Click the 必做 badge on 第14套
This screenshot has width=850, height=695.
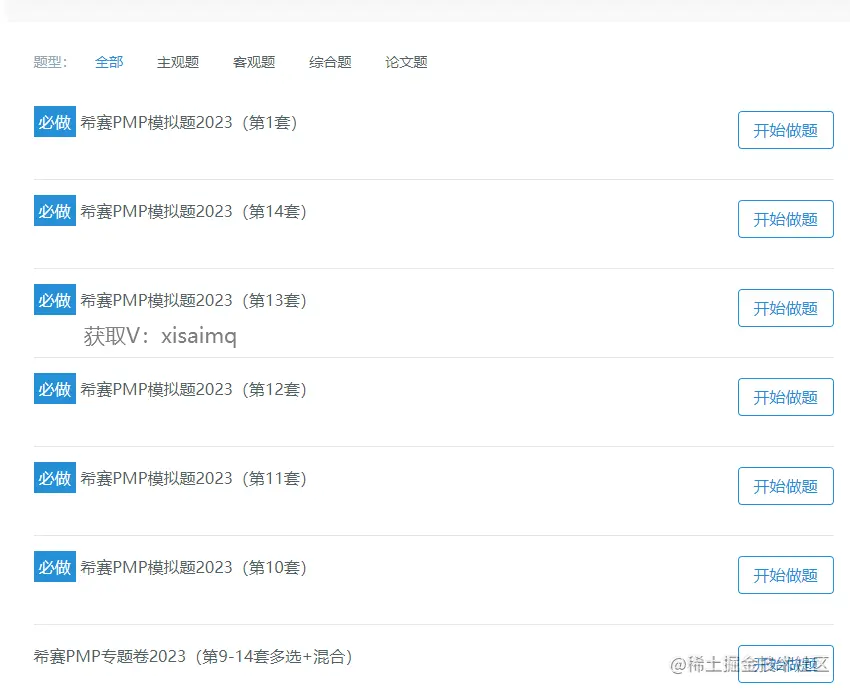[55, 210]
